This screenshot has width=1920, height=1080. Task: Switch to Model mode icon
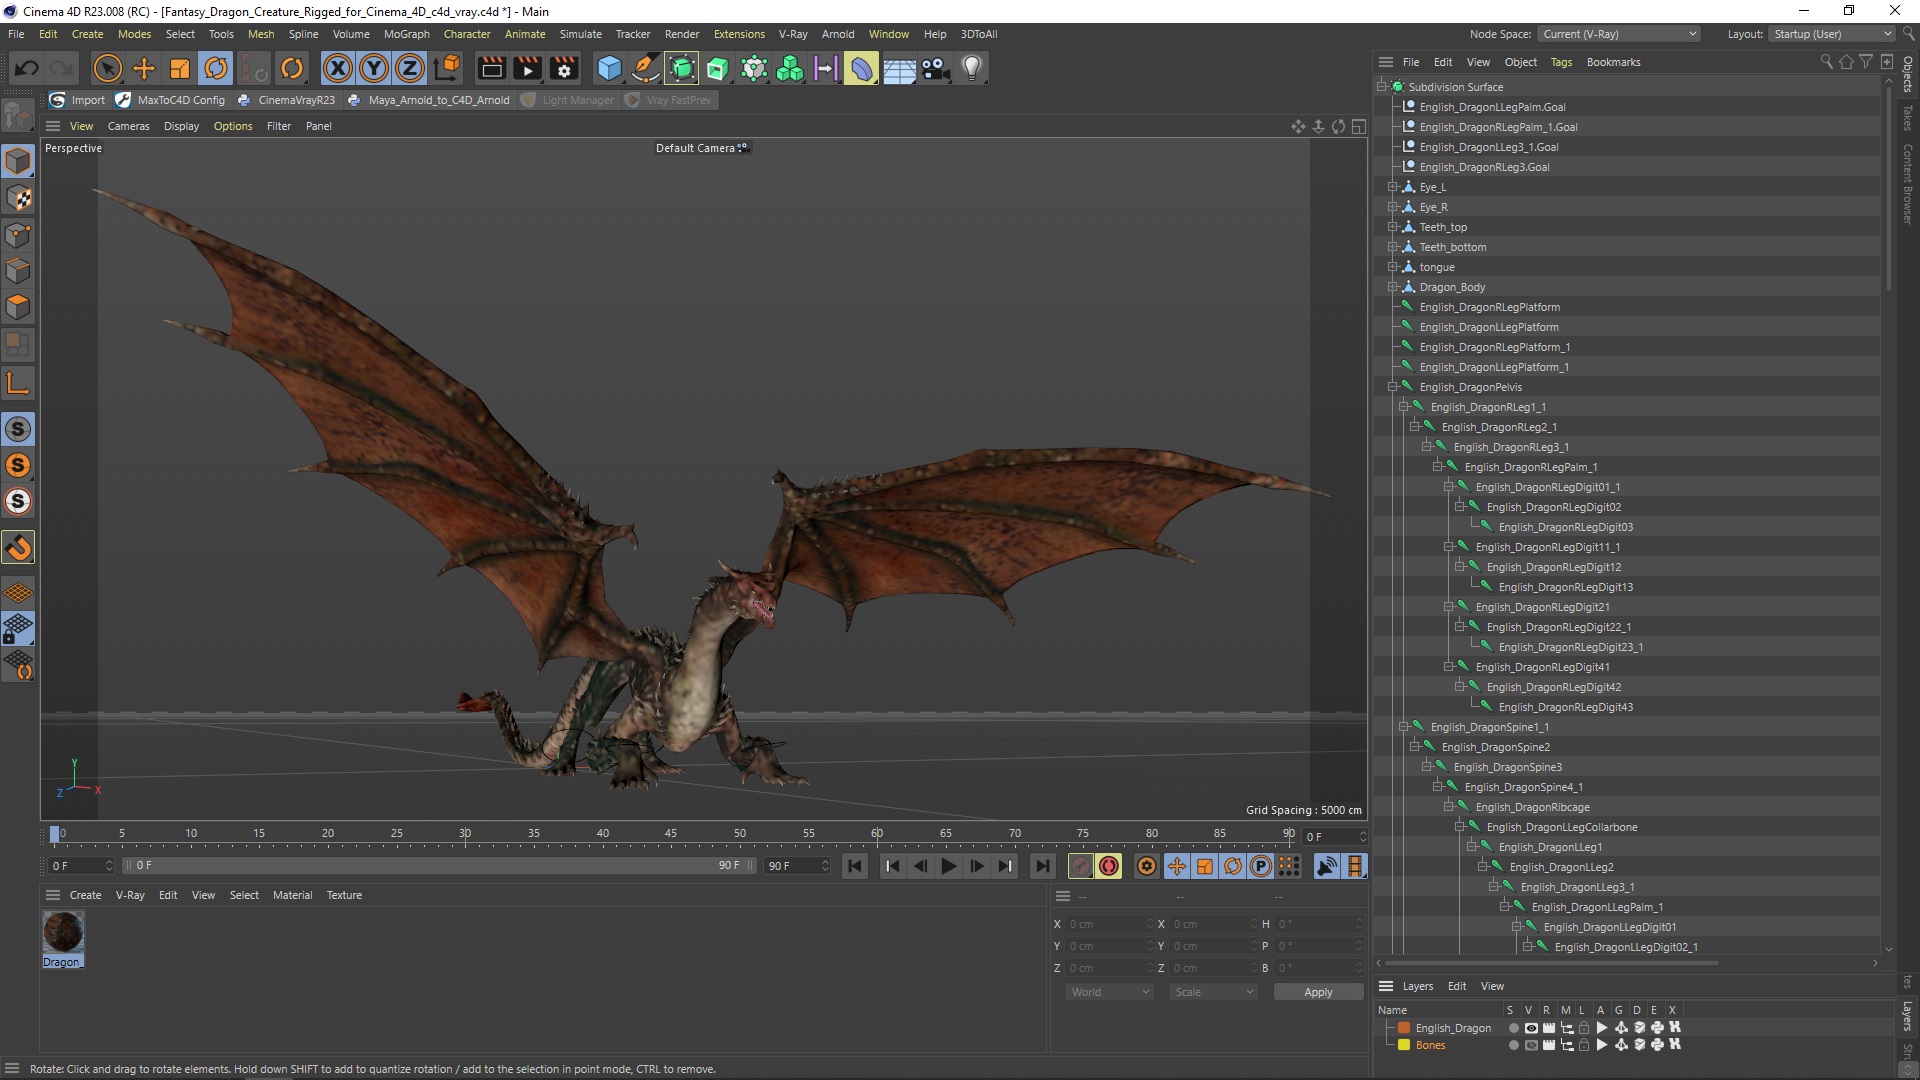18,161
